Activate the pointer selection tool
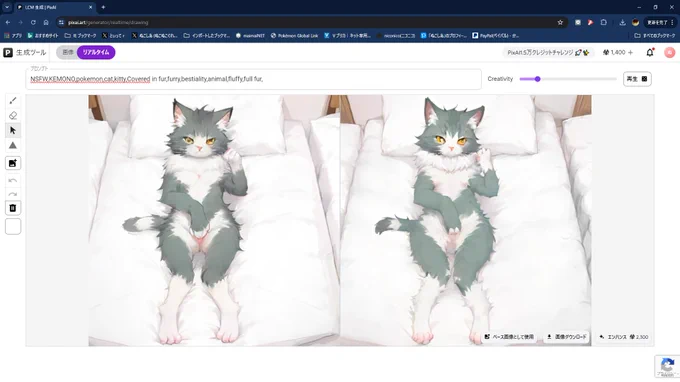The width and height of the screenshot is (680, 382). pyautogui.click(x=13, y=130)
